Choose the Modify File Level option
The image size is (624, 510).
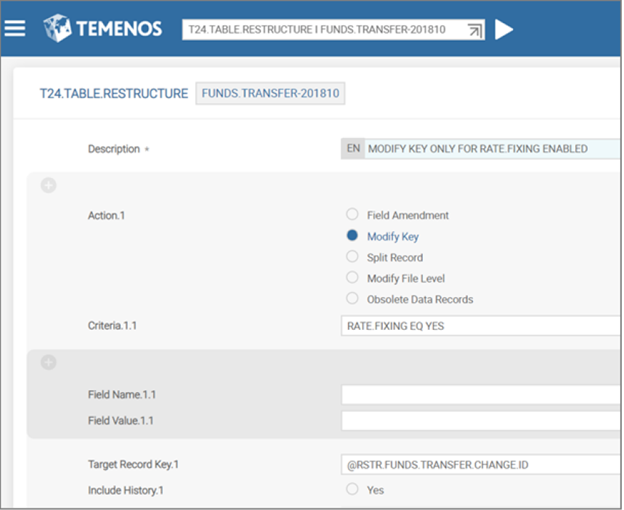coord(352,278)
